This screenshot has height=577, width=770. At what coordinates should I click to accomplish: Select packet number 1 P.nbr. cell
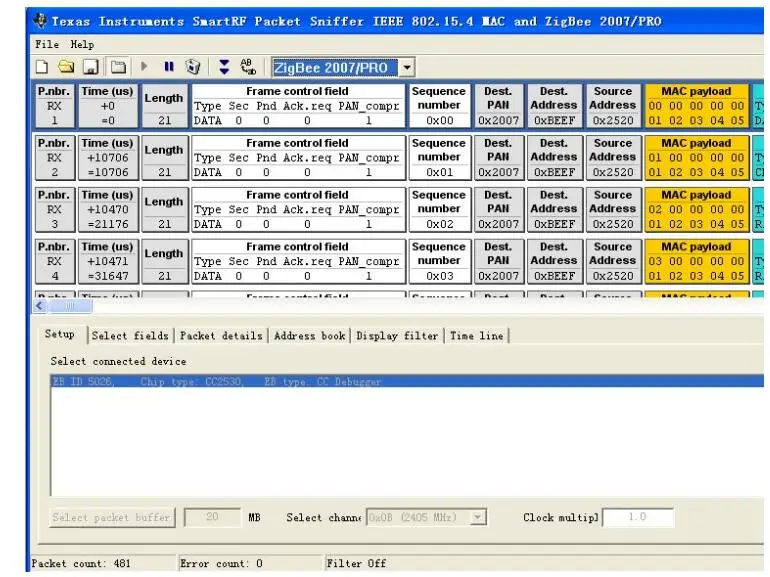[x=55, y=106]
